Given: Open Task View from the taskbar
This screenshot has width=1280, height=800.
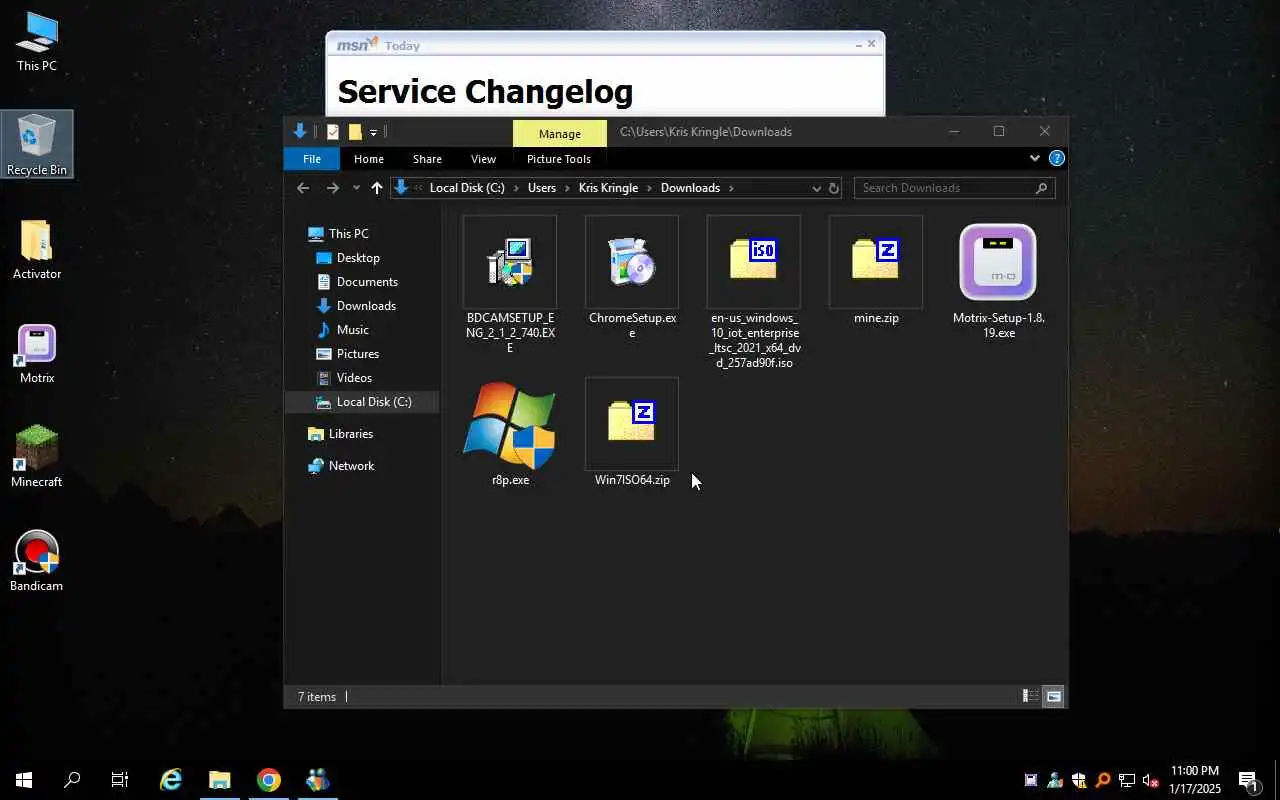Looking at the screenshot, I should pos(120,780).
